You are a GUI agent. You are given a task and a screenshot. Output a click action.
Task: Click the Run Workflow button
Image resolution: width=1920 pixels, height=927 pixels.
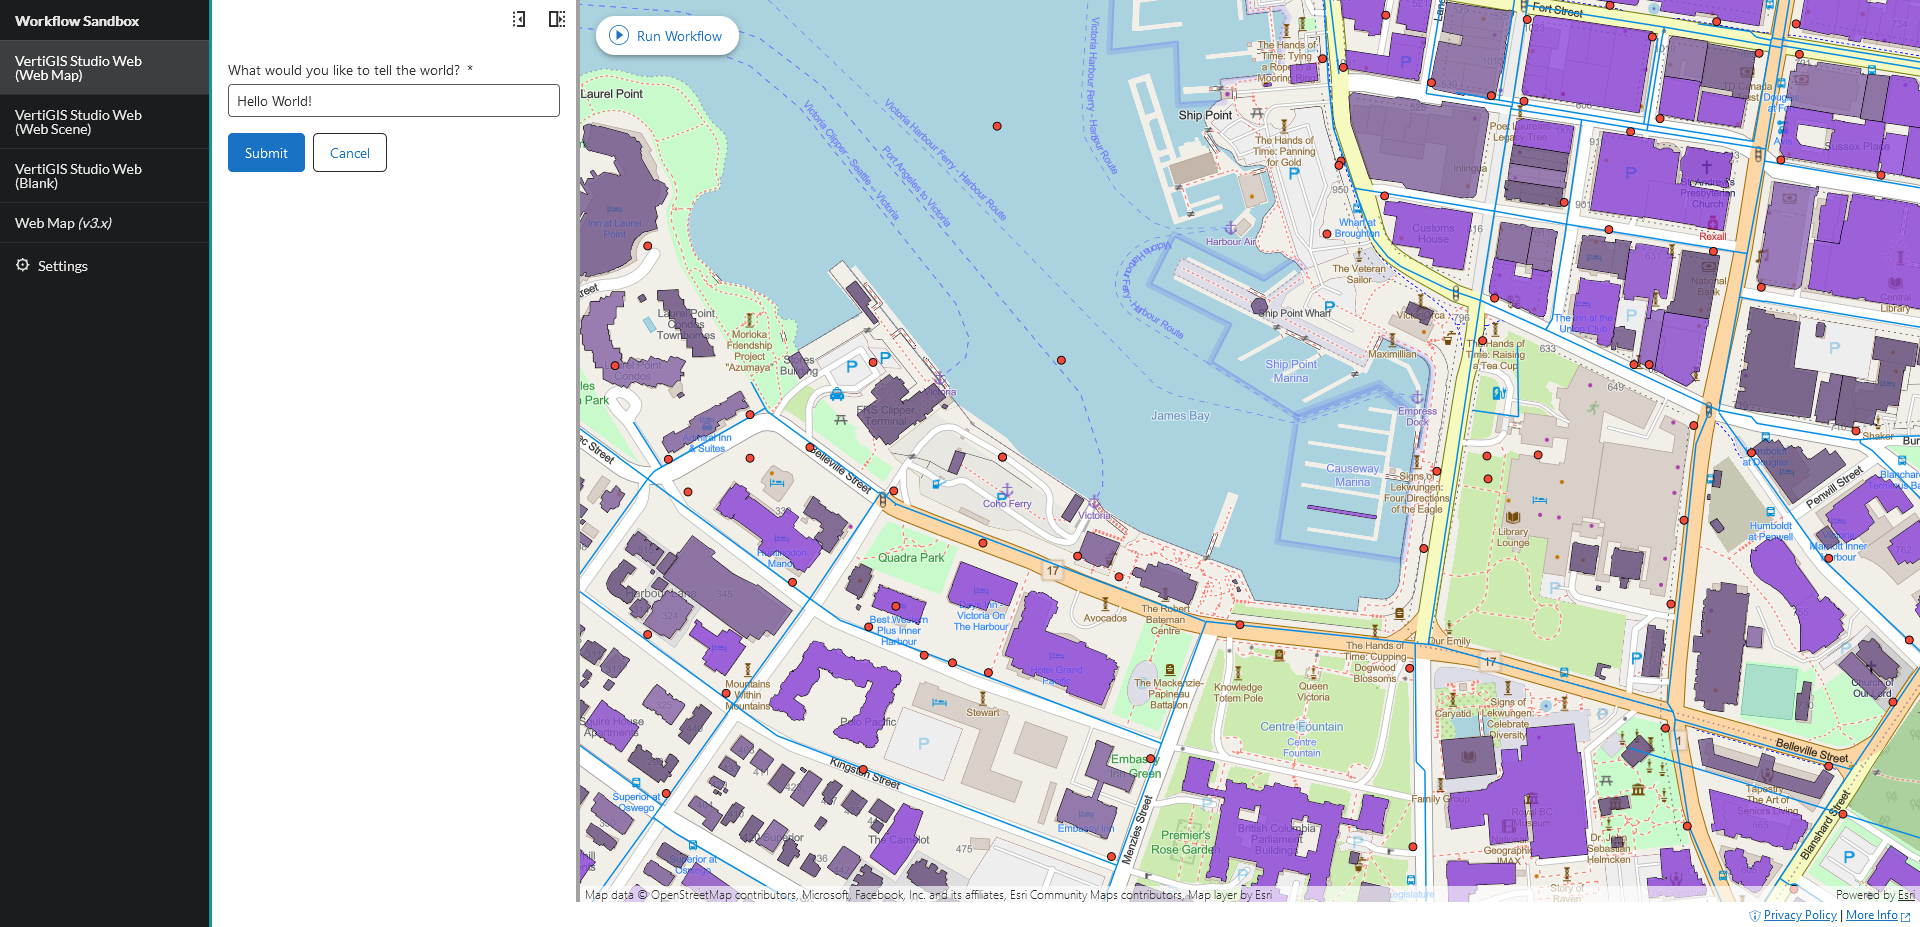click(667, 35)
